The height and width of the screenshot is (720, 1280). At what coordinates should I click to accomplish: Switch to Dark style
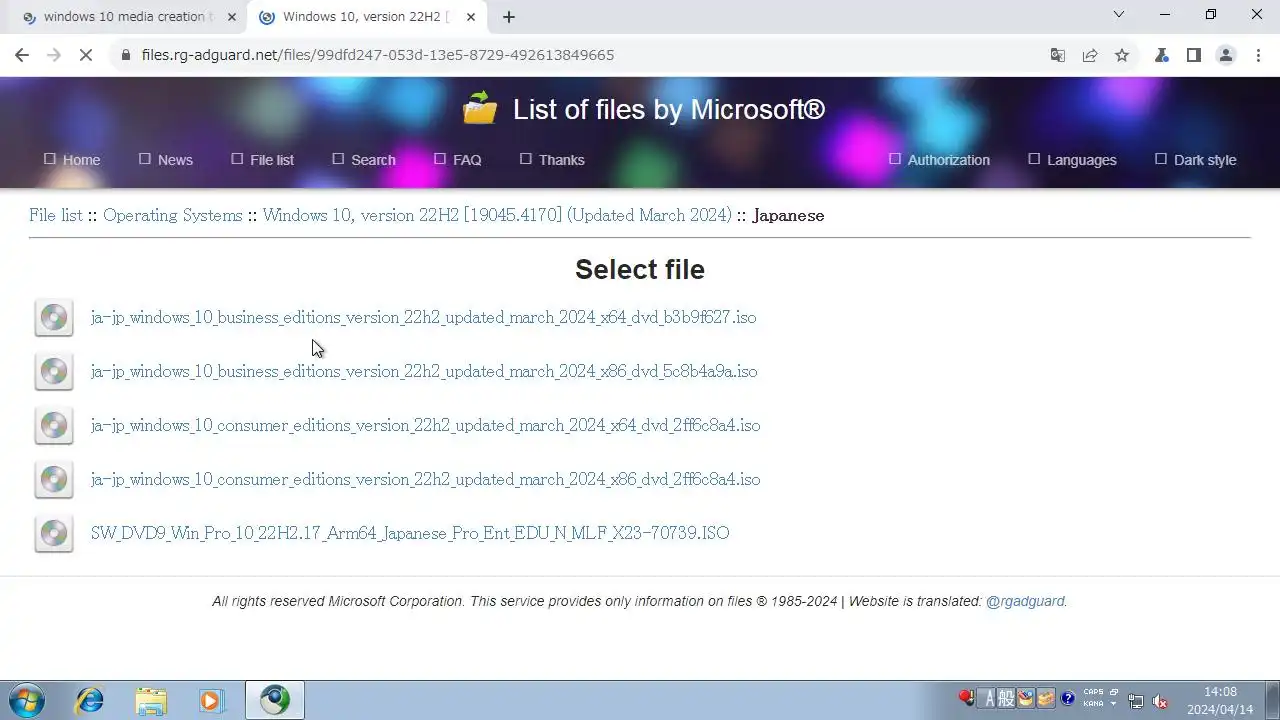(x=1195, y=160)
